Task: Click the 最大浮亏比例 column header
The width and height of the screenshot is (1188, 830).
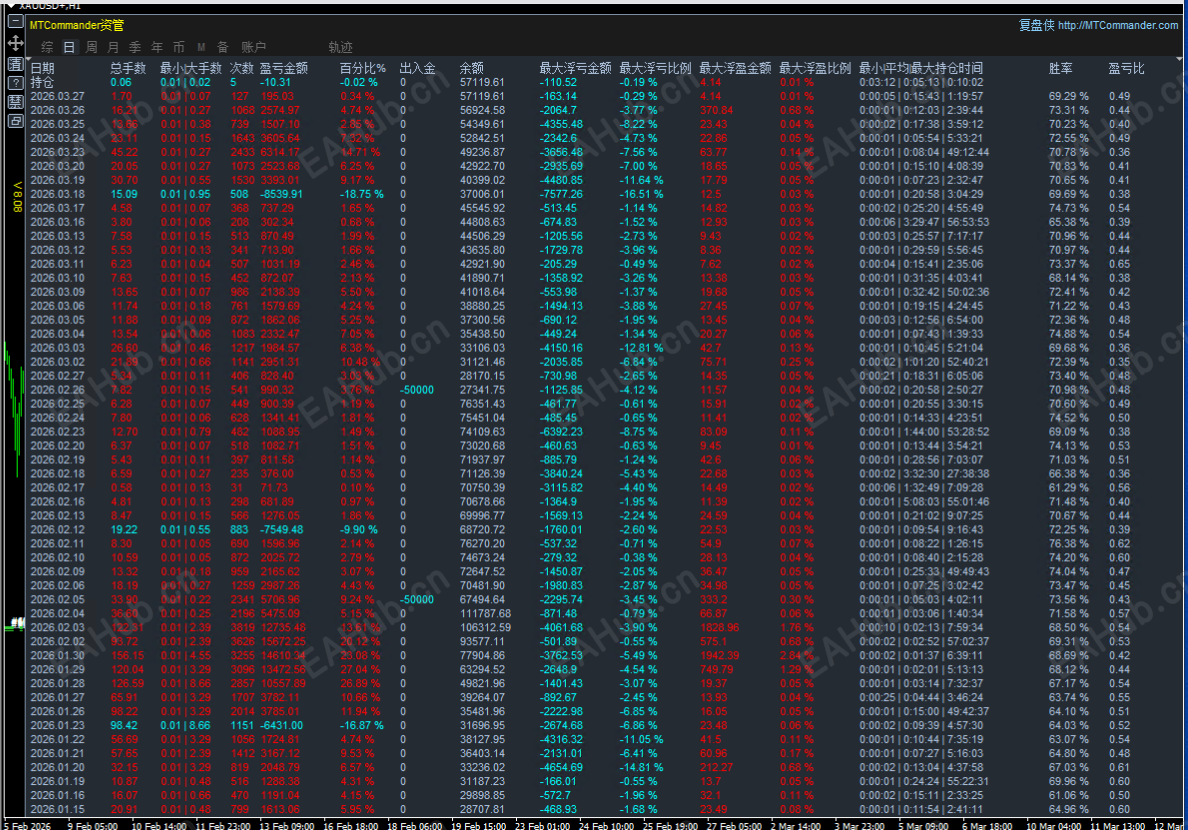Action: (655, 68)
